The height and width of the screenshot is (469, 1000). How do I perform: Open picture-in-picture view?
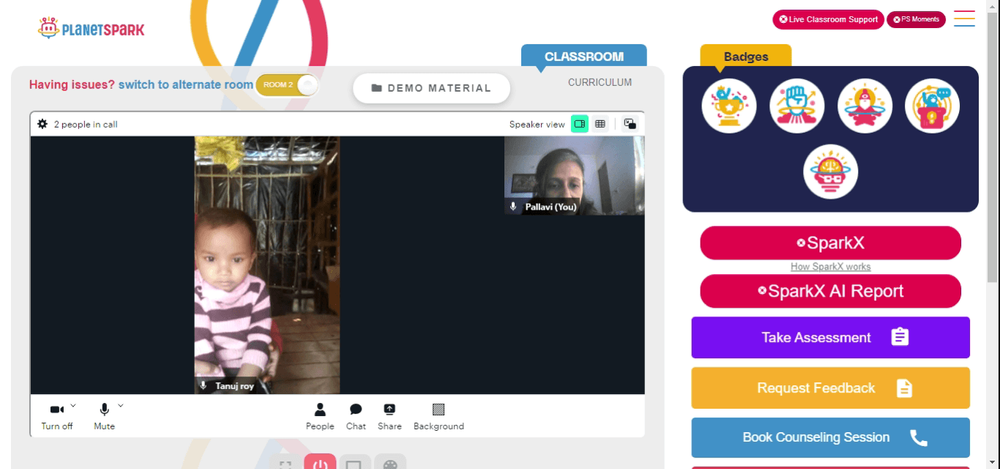[630, 124]
